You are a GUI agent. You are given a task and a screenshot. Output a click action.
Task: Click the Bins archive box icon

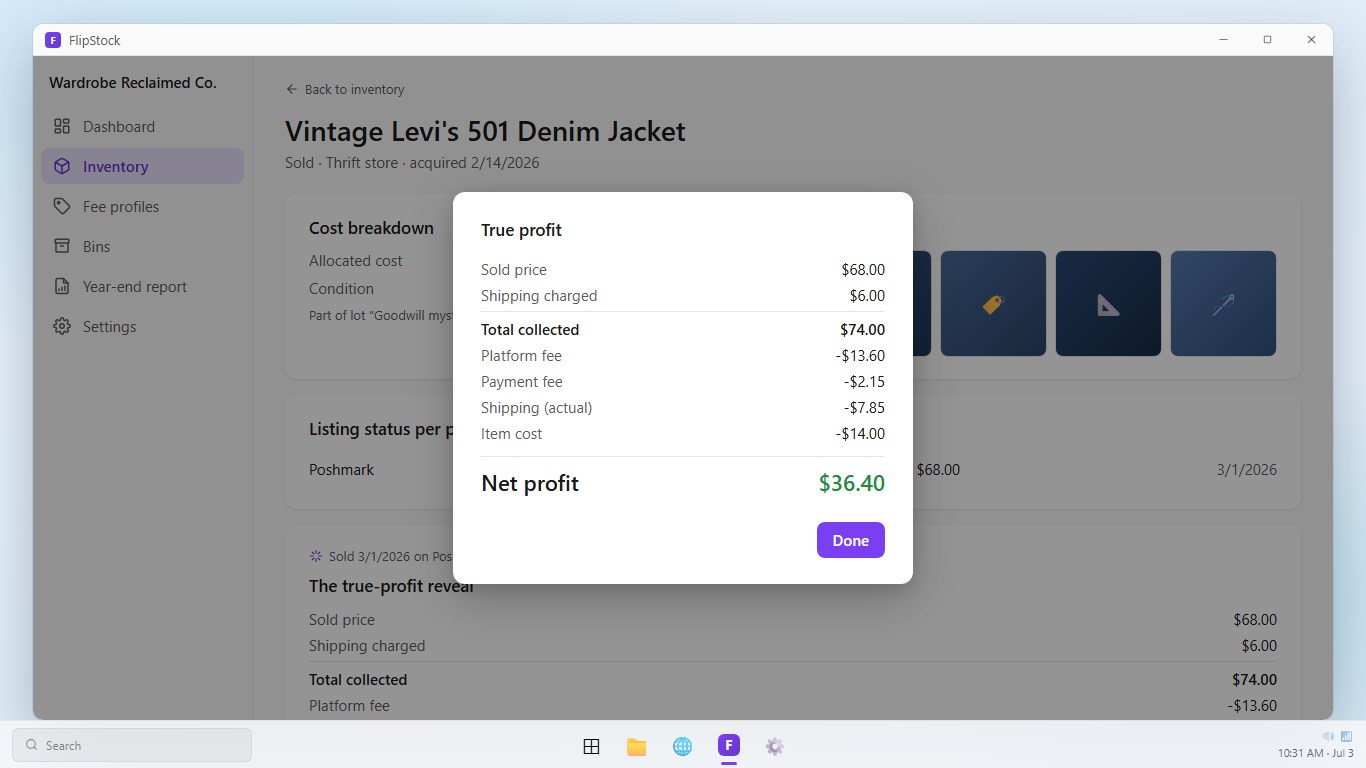point(62,246)
